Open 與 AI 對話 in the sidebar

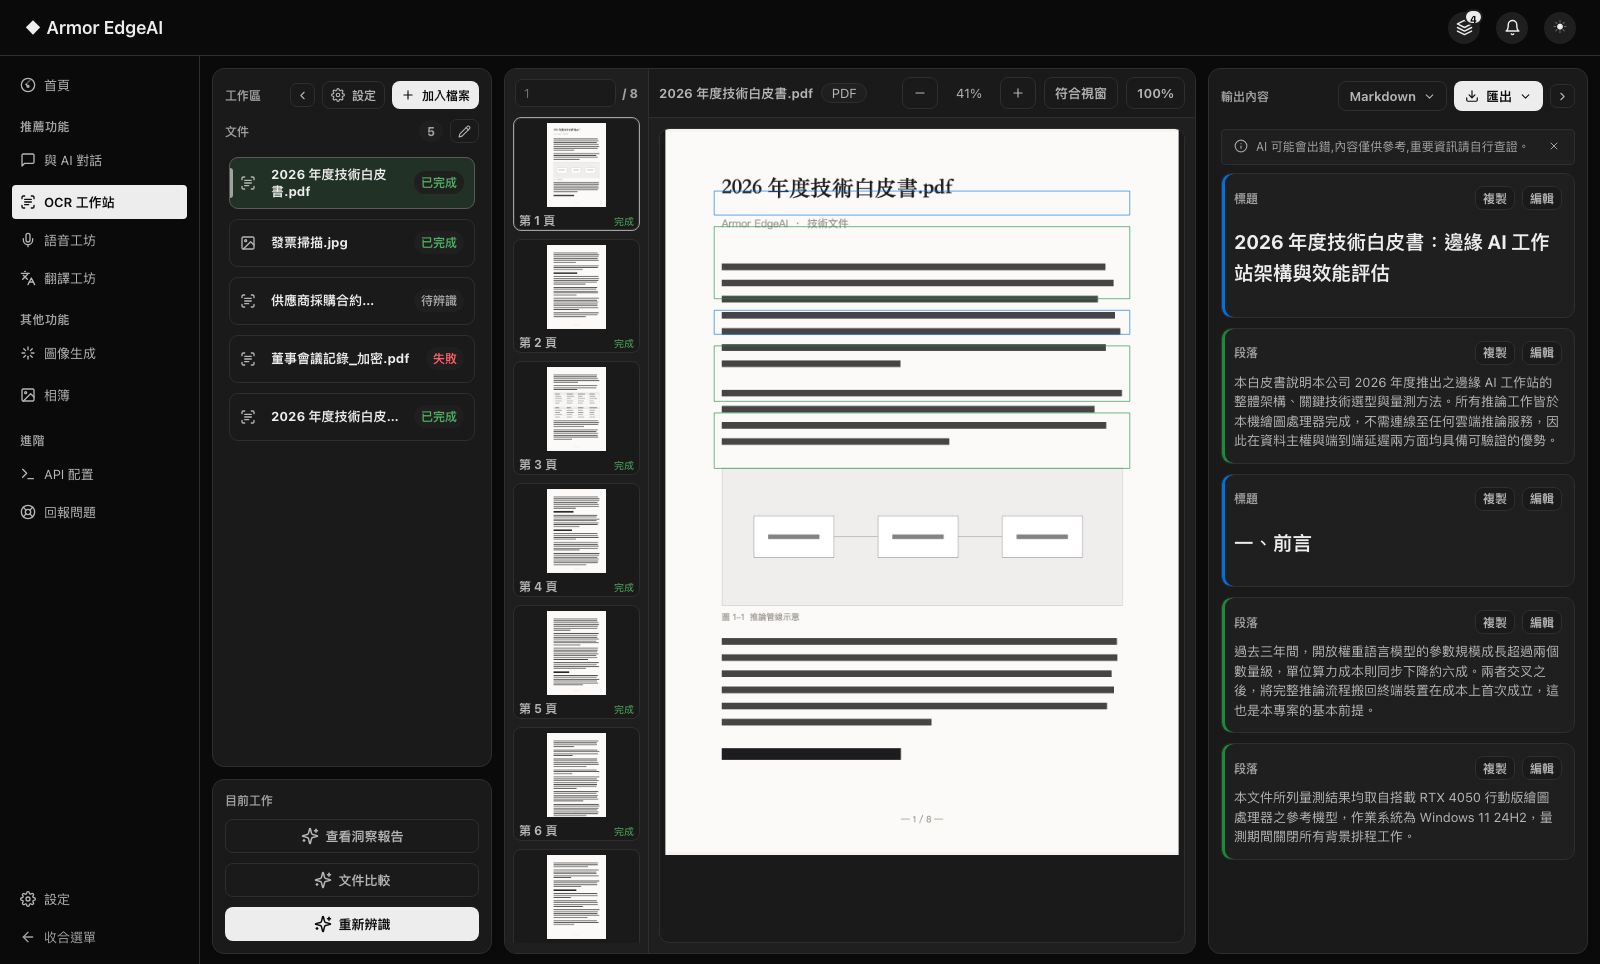pyautogui.click(x=99, y=160)
